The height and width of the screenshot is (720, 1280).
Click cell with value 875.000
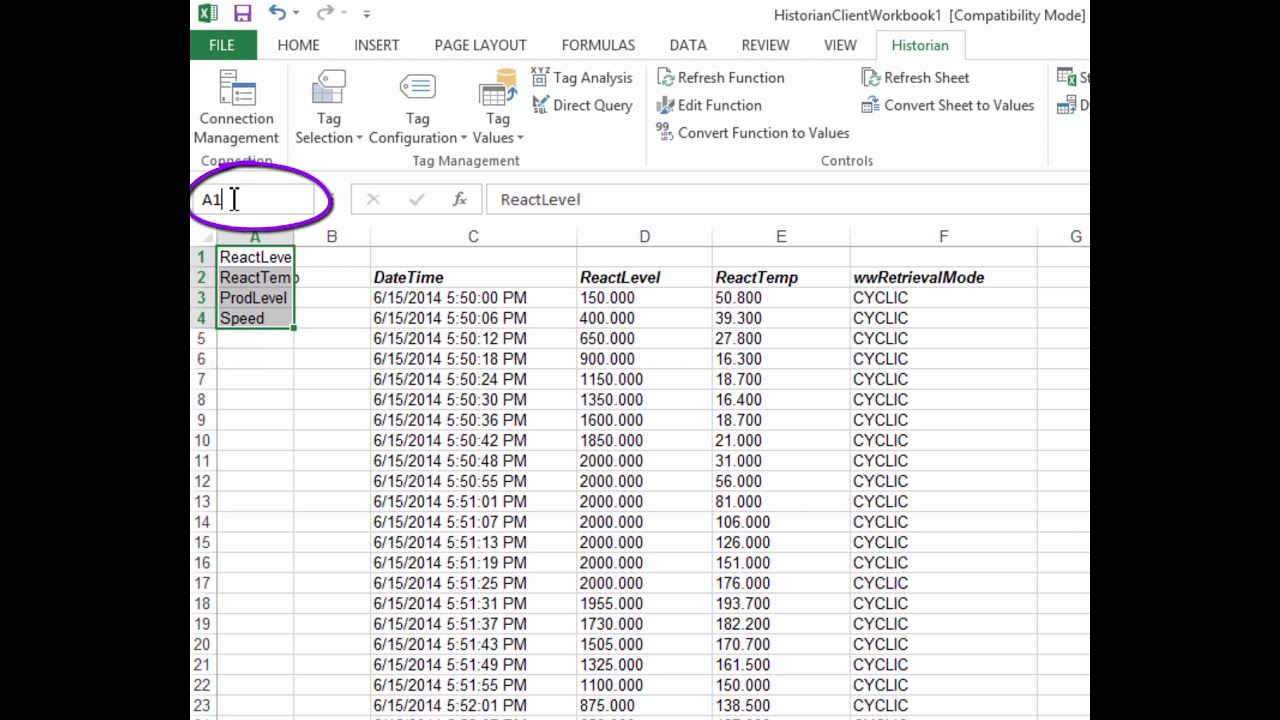(644, 705)
